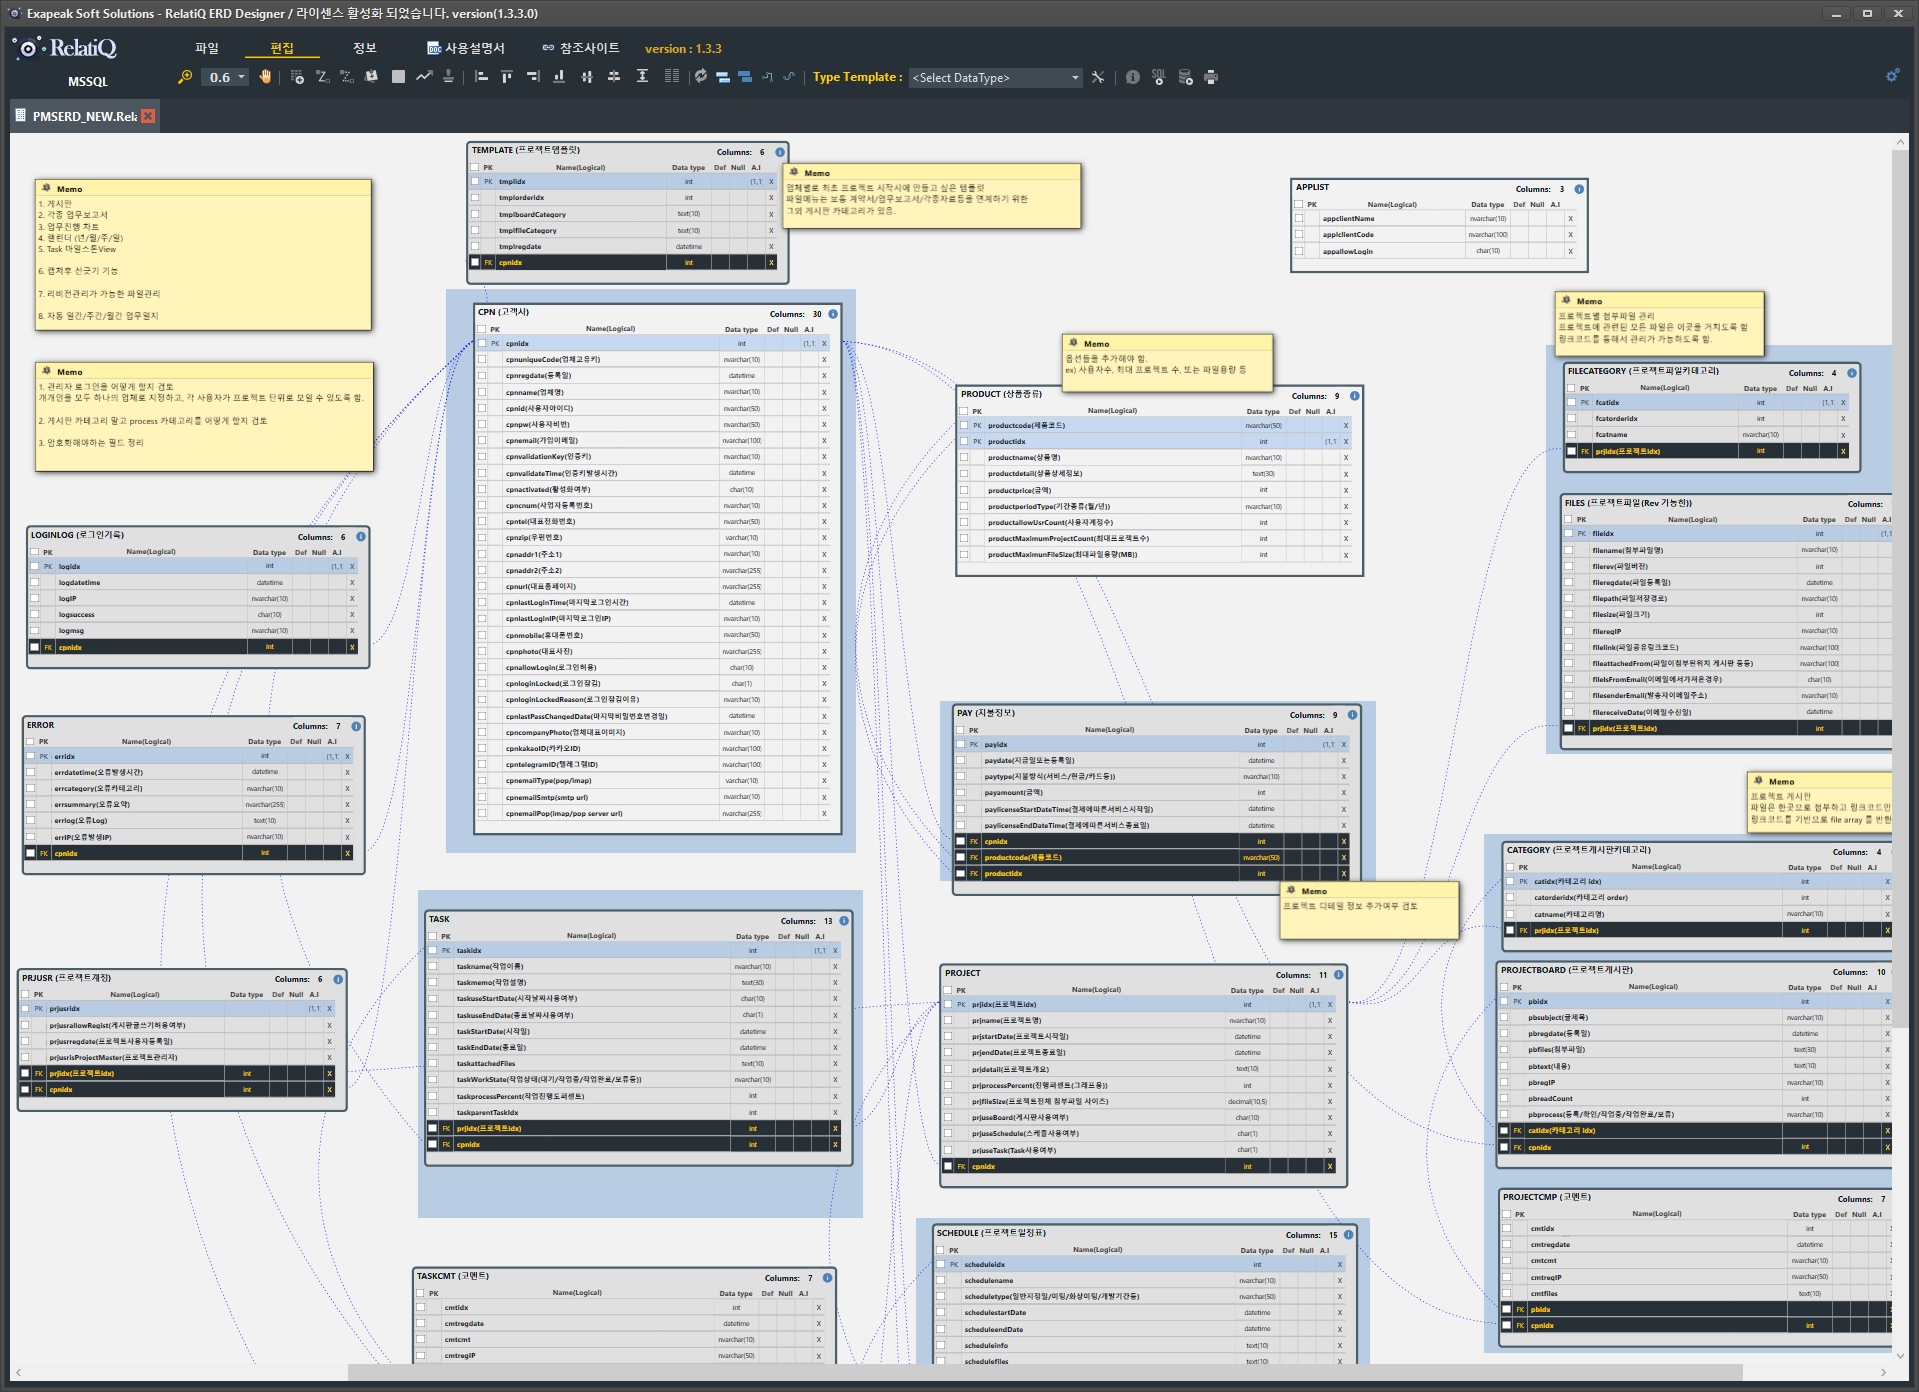Tick logidx checkbox in LOGINLOG table
The height and width of the screenshot is (1392, 1919).
tap(35, 566)
